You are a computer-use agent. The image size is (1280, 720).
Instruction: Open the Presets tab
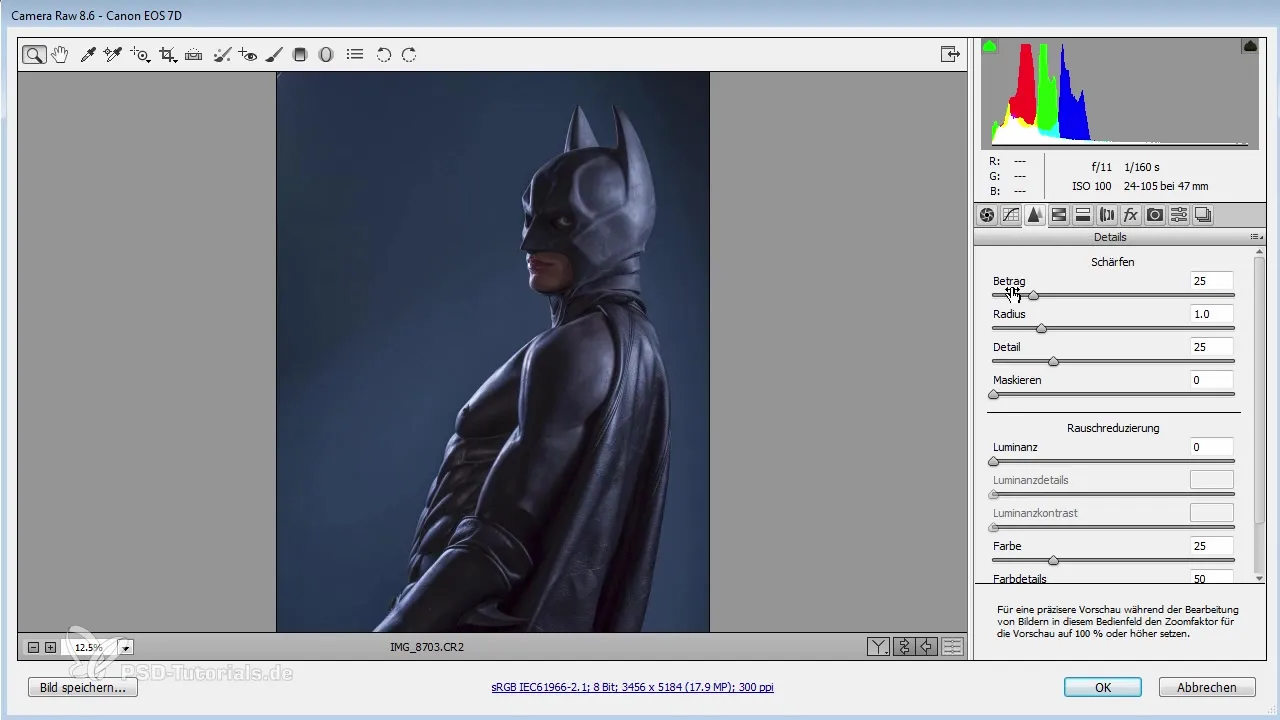pyautogui.click(x=1179, y=215)
